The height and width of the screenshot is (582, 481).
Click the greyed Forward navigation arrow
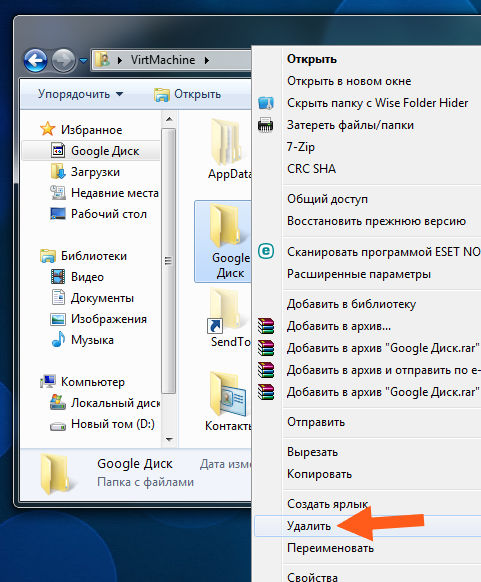(63, 60)
